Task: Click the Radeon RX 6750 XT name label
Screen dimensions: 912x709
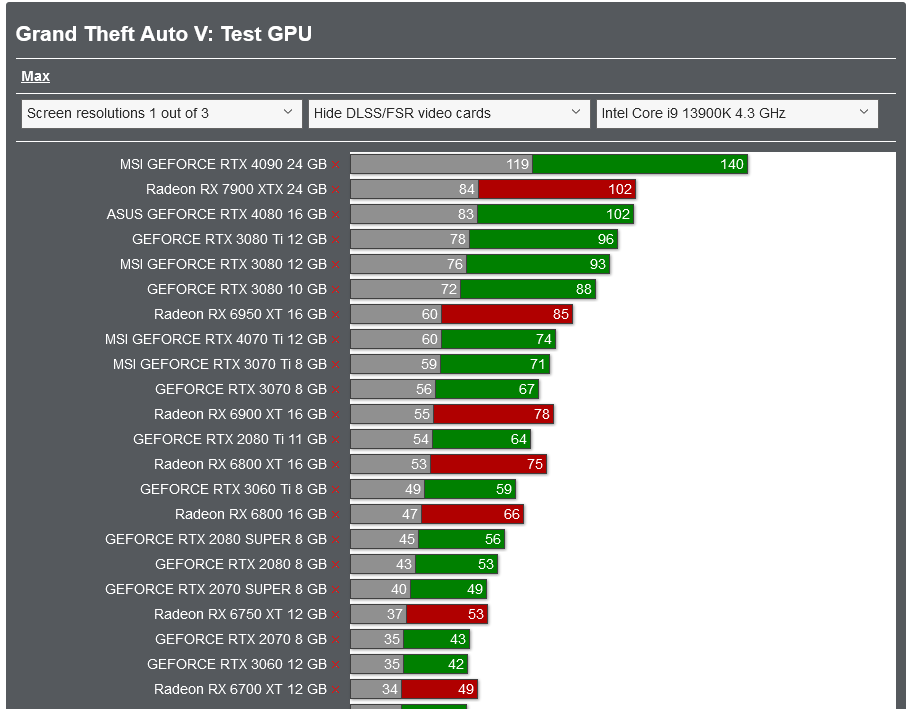Action: point(240,614)
